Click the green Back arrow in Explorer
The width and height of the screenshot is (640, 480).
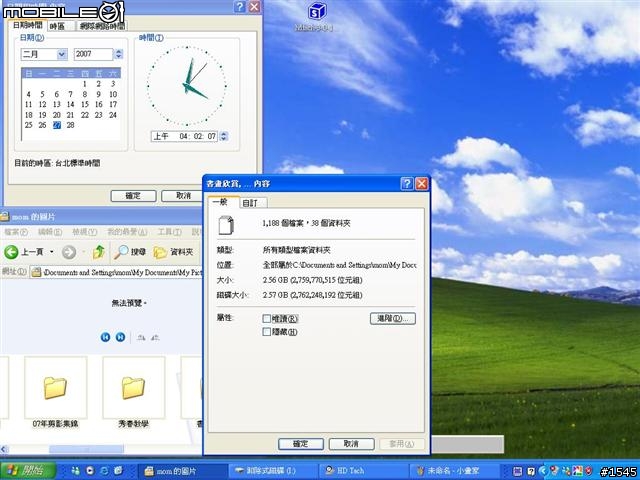tap(11, 252)
